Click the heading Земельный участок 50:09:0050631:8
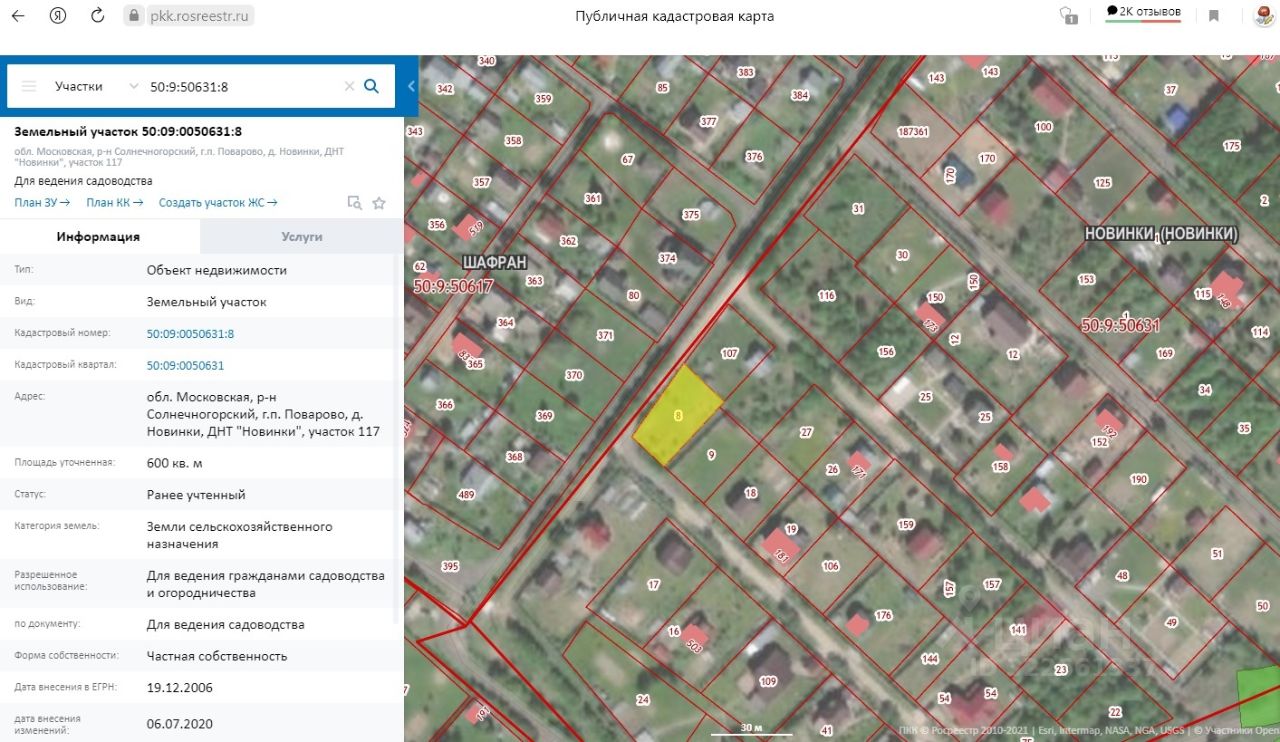The width and height of the screenshot is (1280, 742). pos(128,131)
